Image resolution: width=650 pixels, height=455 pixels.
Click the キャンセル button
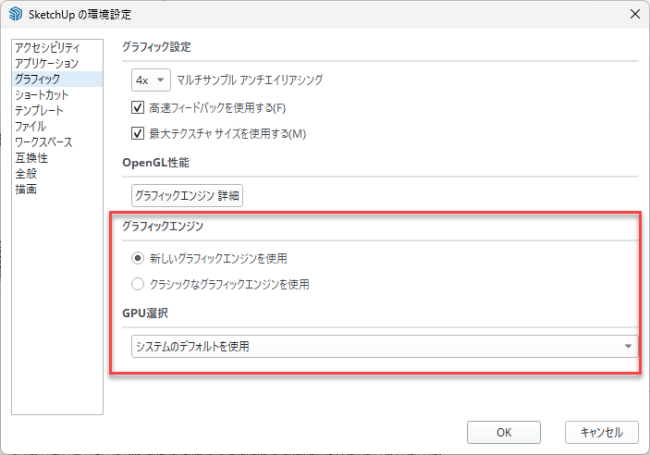(601, 432)
